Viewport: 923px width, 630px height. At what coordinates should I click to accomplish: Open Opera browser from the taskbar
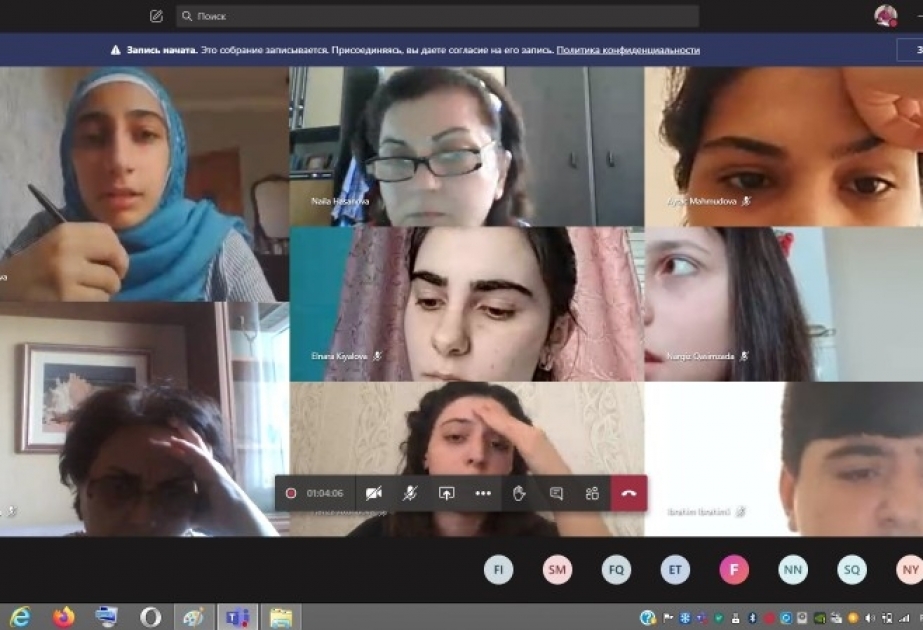click(150, 617)
